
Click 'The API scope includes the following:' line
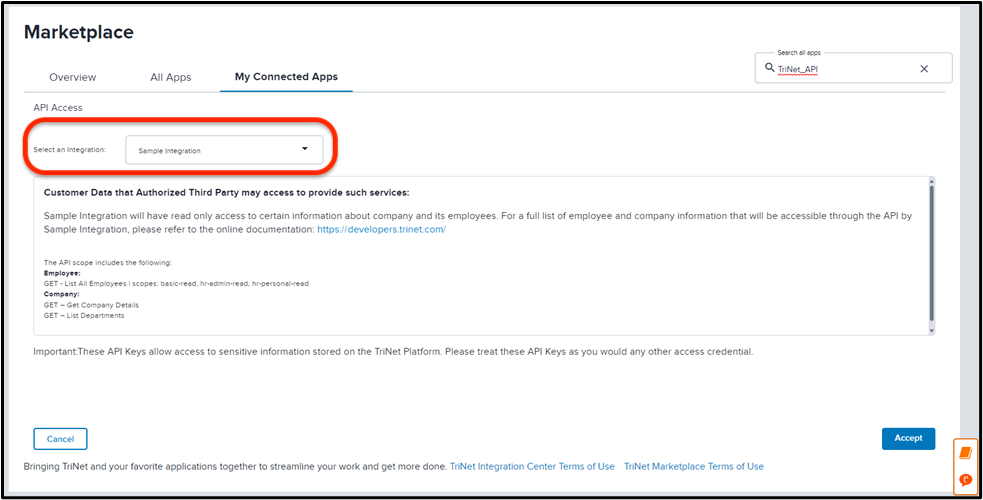(x=107, y=263)
